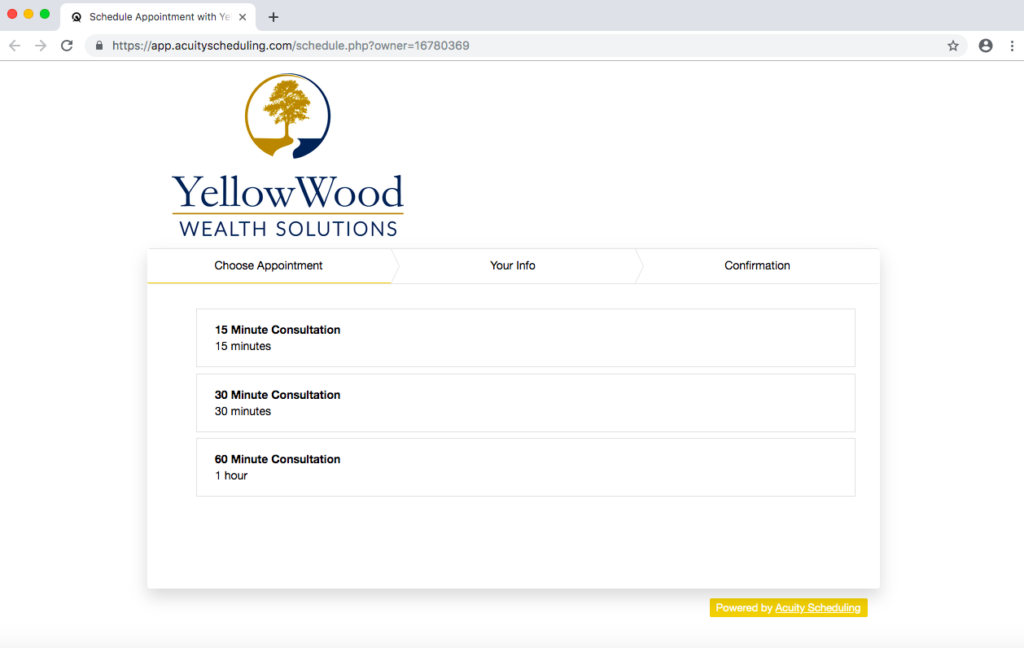The image size is (1024, 648).
Task: Maximize the browser window with green button
Action: tap(45, 14)
